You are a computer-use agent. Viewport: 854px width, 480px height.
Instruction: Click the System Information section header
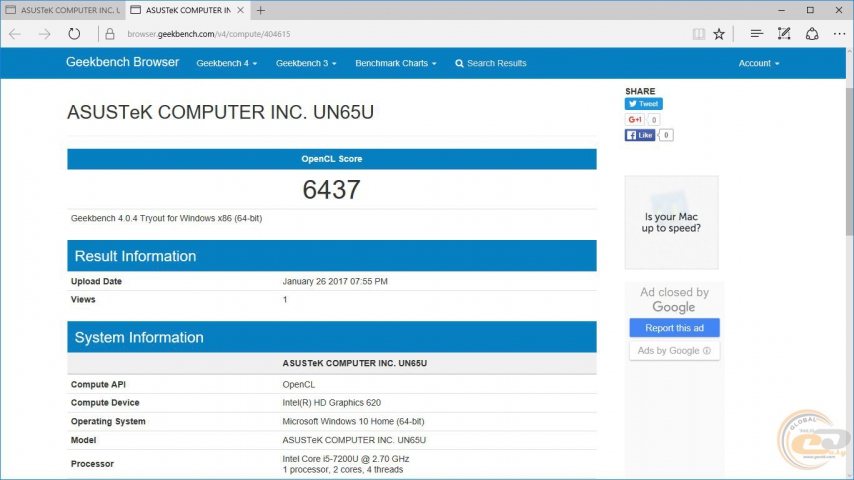332,337
